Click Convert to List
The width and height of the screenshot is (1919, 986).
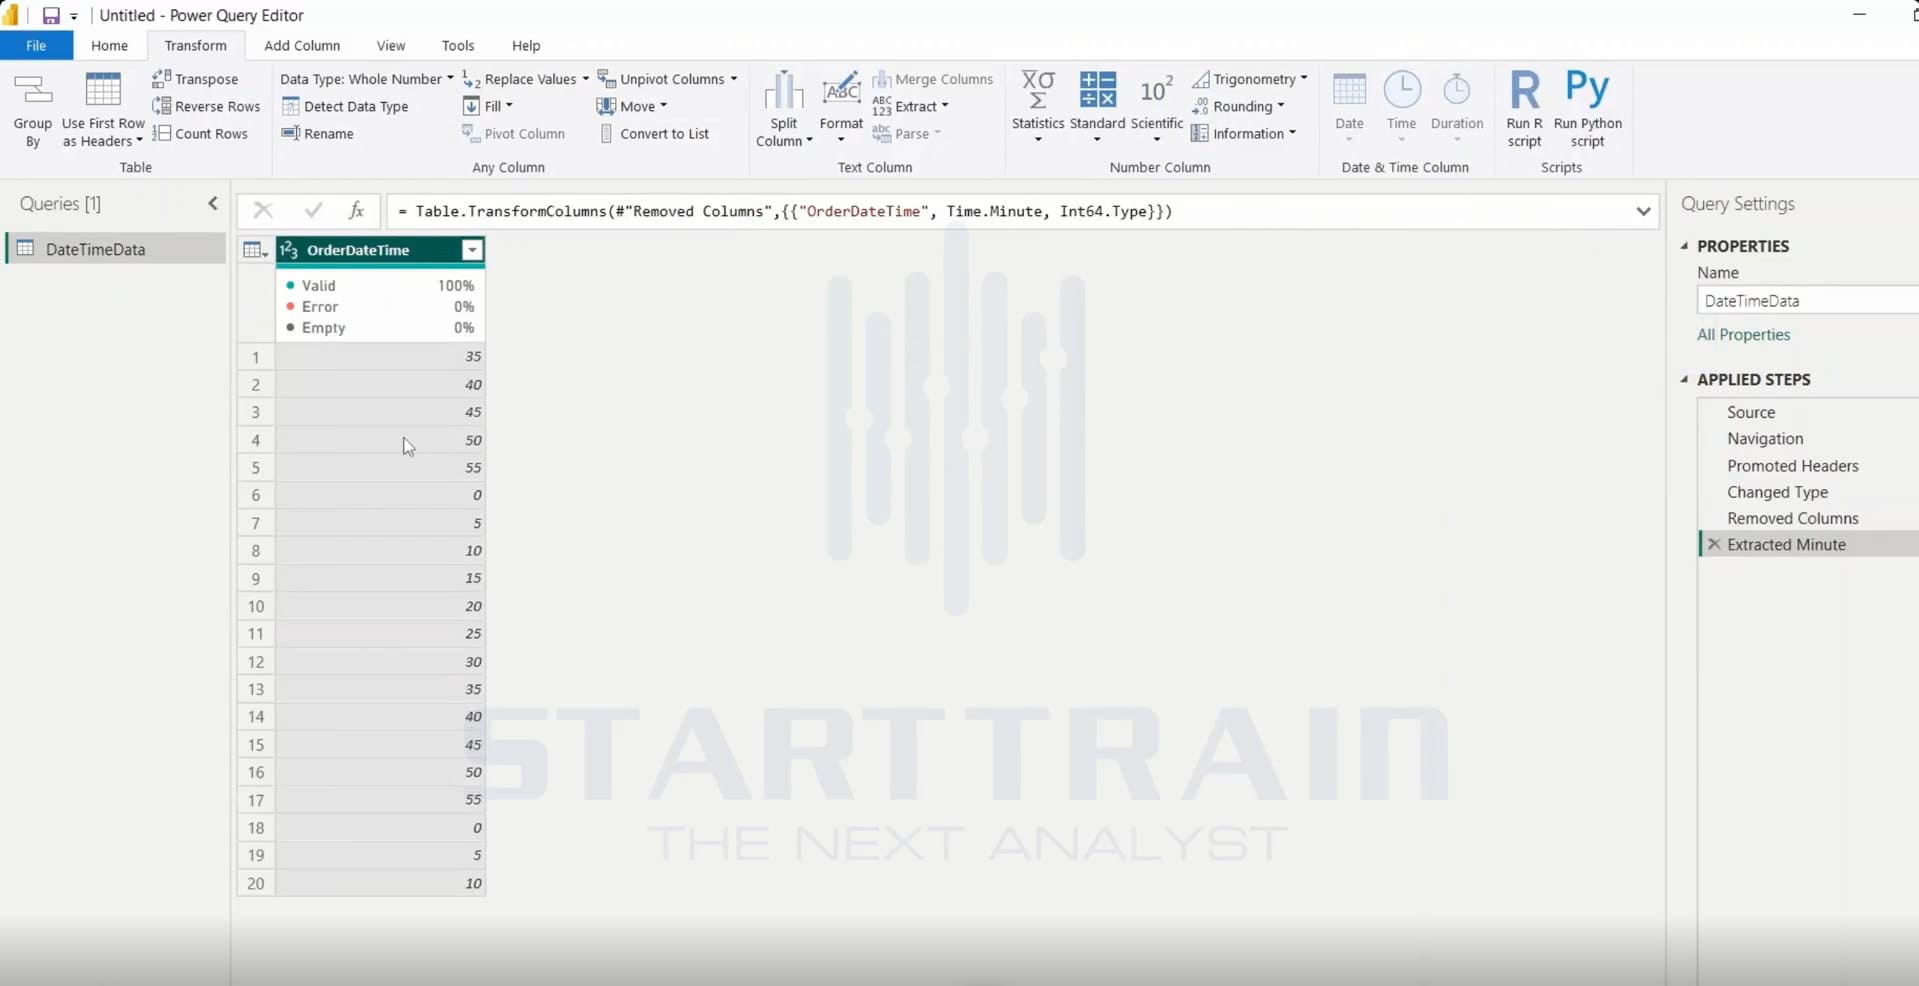[x=654, y=133]
